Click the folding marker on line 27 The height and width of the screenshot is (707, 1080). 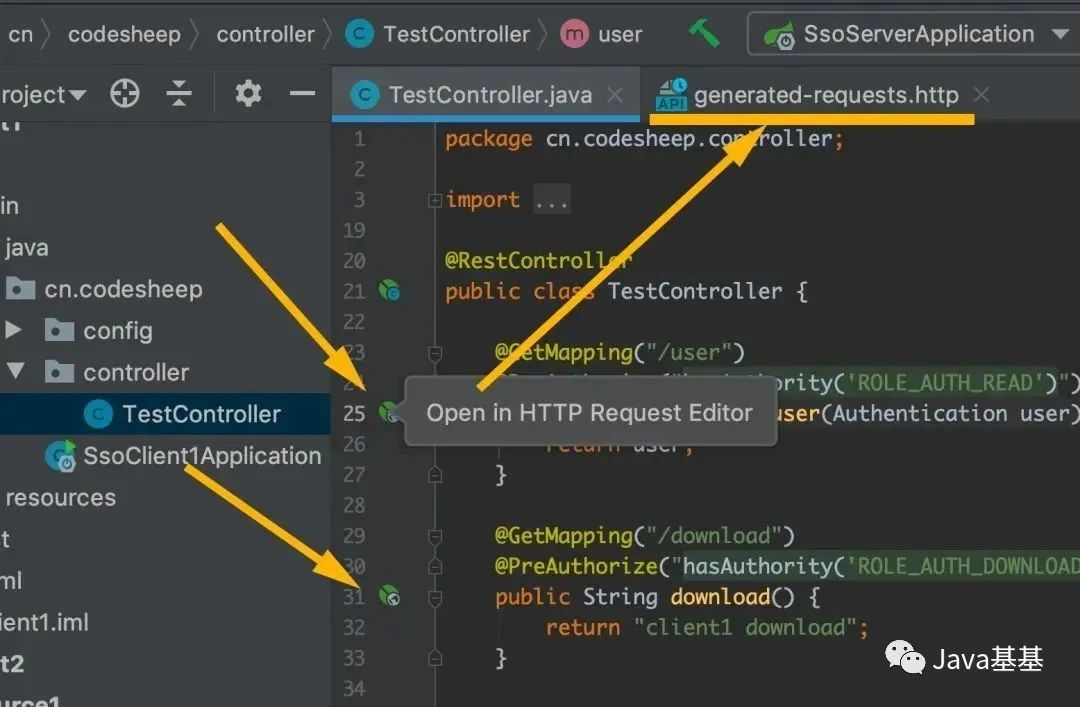click(435, 475)
